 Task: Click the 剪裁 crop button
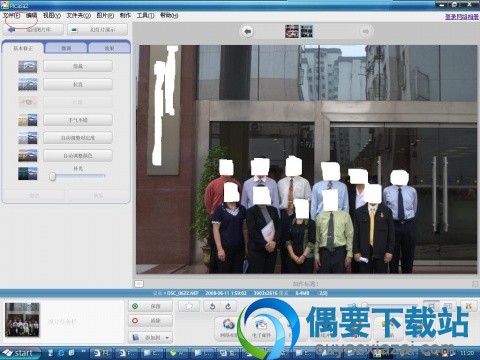(x=78, y=66)
